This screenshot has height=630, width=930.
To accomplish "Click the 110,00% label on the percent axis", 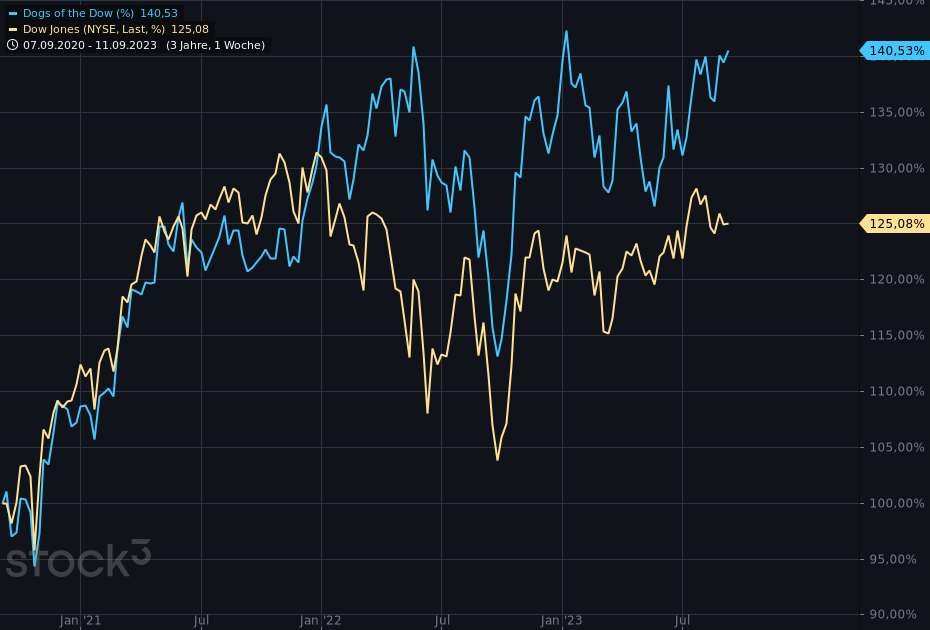I will pos(897,391).
